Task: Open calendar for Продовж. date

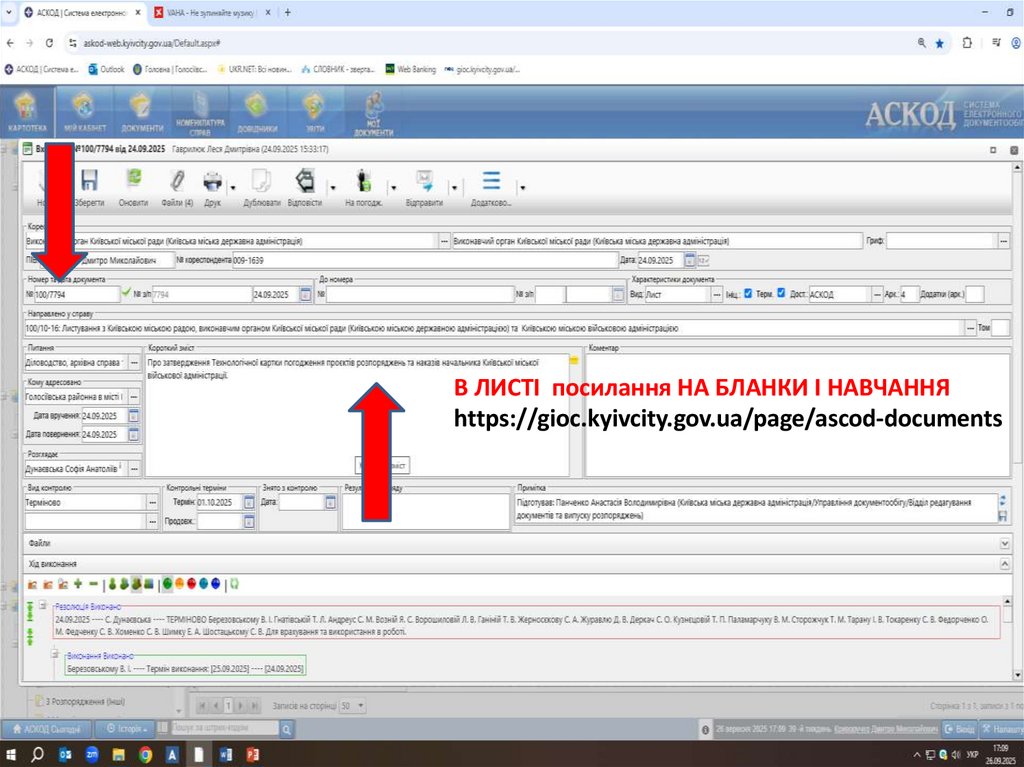Action: (249, 521)
